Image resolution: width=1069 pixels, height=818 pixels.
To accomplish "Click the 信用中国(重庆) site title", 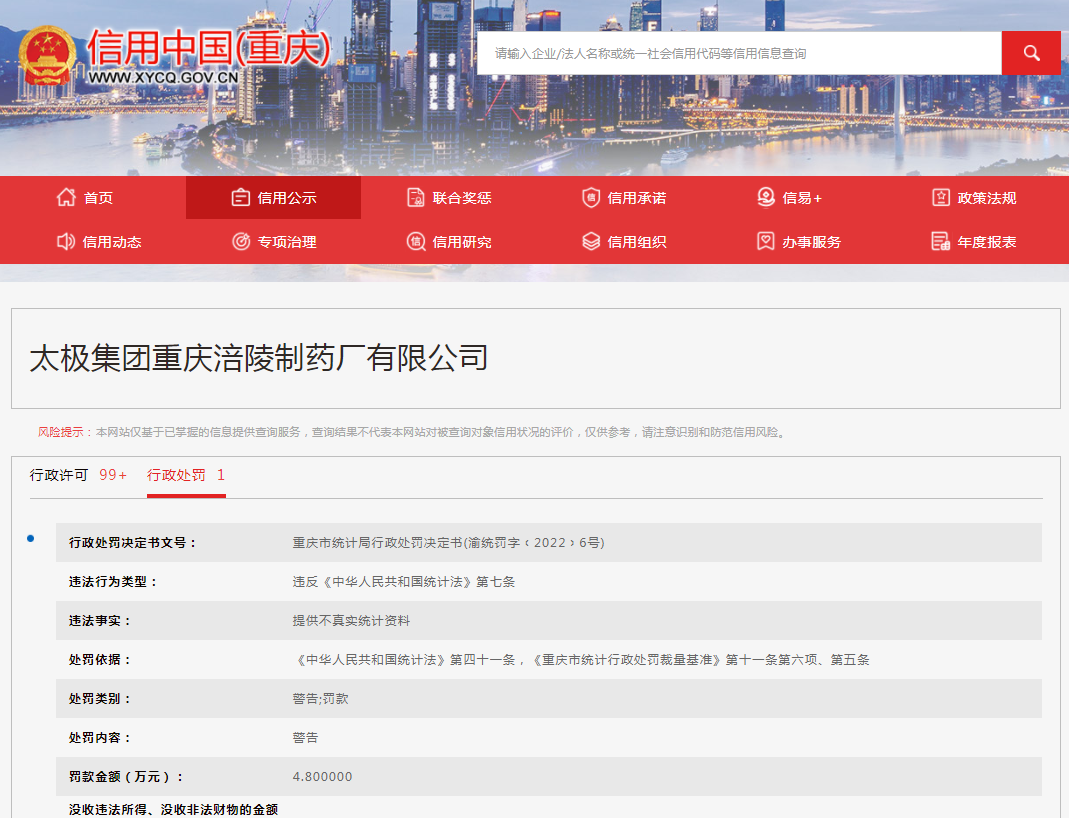I will pyautogui.click(x=209, y=48).
